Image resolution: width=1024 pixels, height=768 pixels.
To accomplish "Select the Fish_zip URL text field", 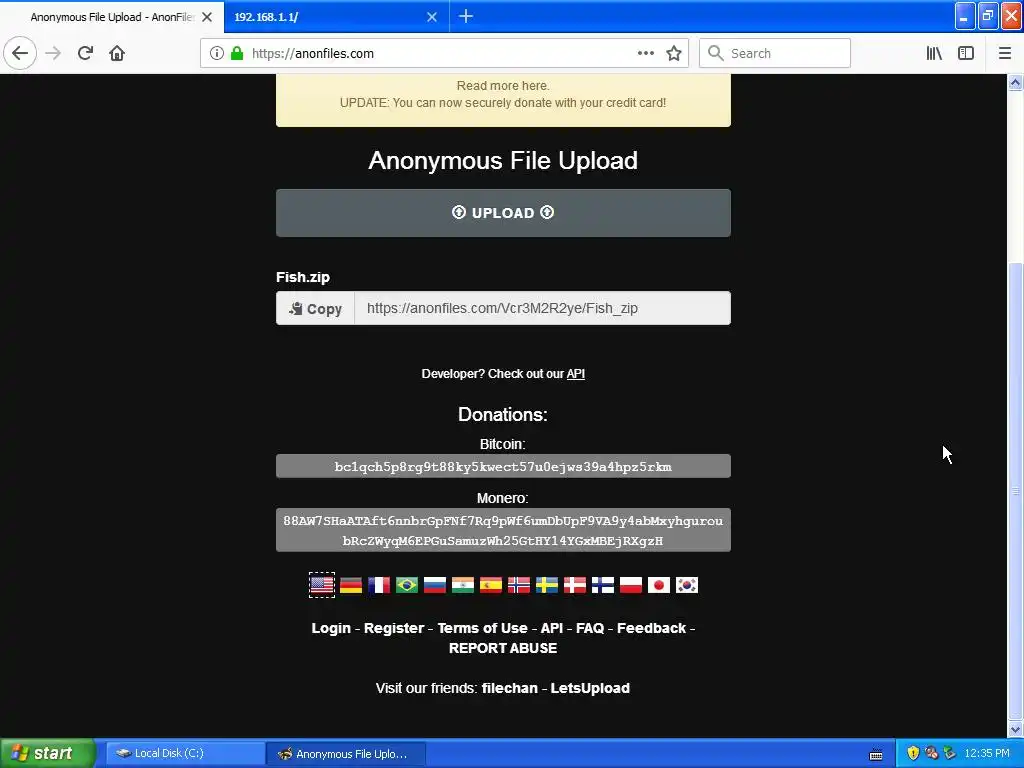I will coord(542,308).
